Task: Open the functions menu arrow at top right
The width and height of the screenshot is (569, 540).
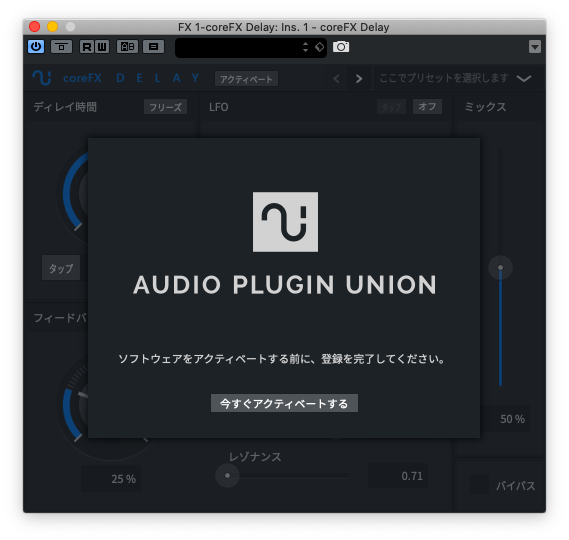Action: 535,47
